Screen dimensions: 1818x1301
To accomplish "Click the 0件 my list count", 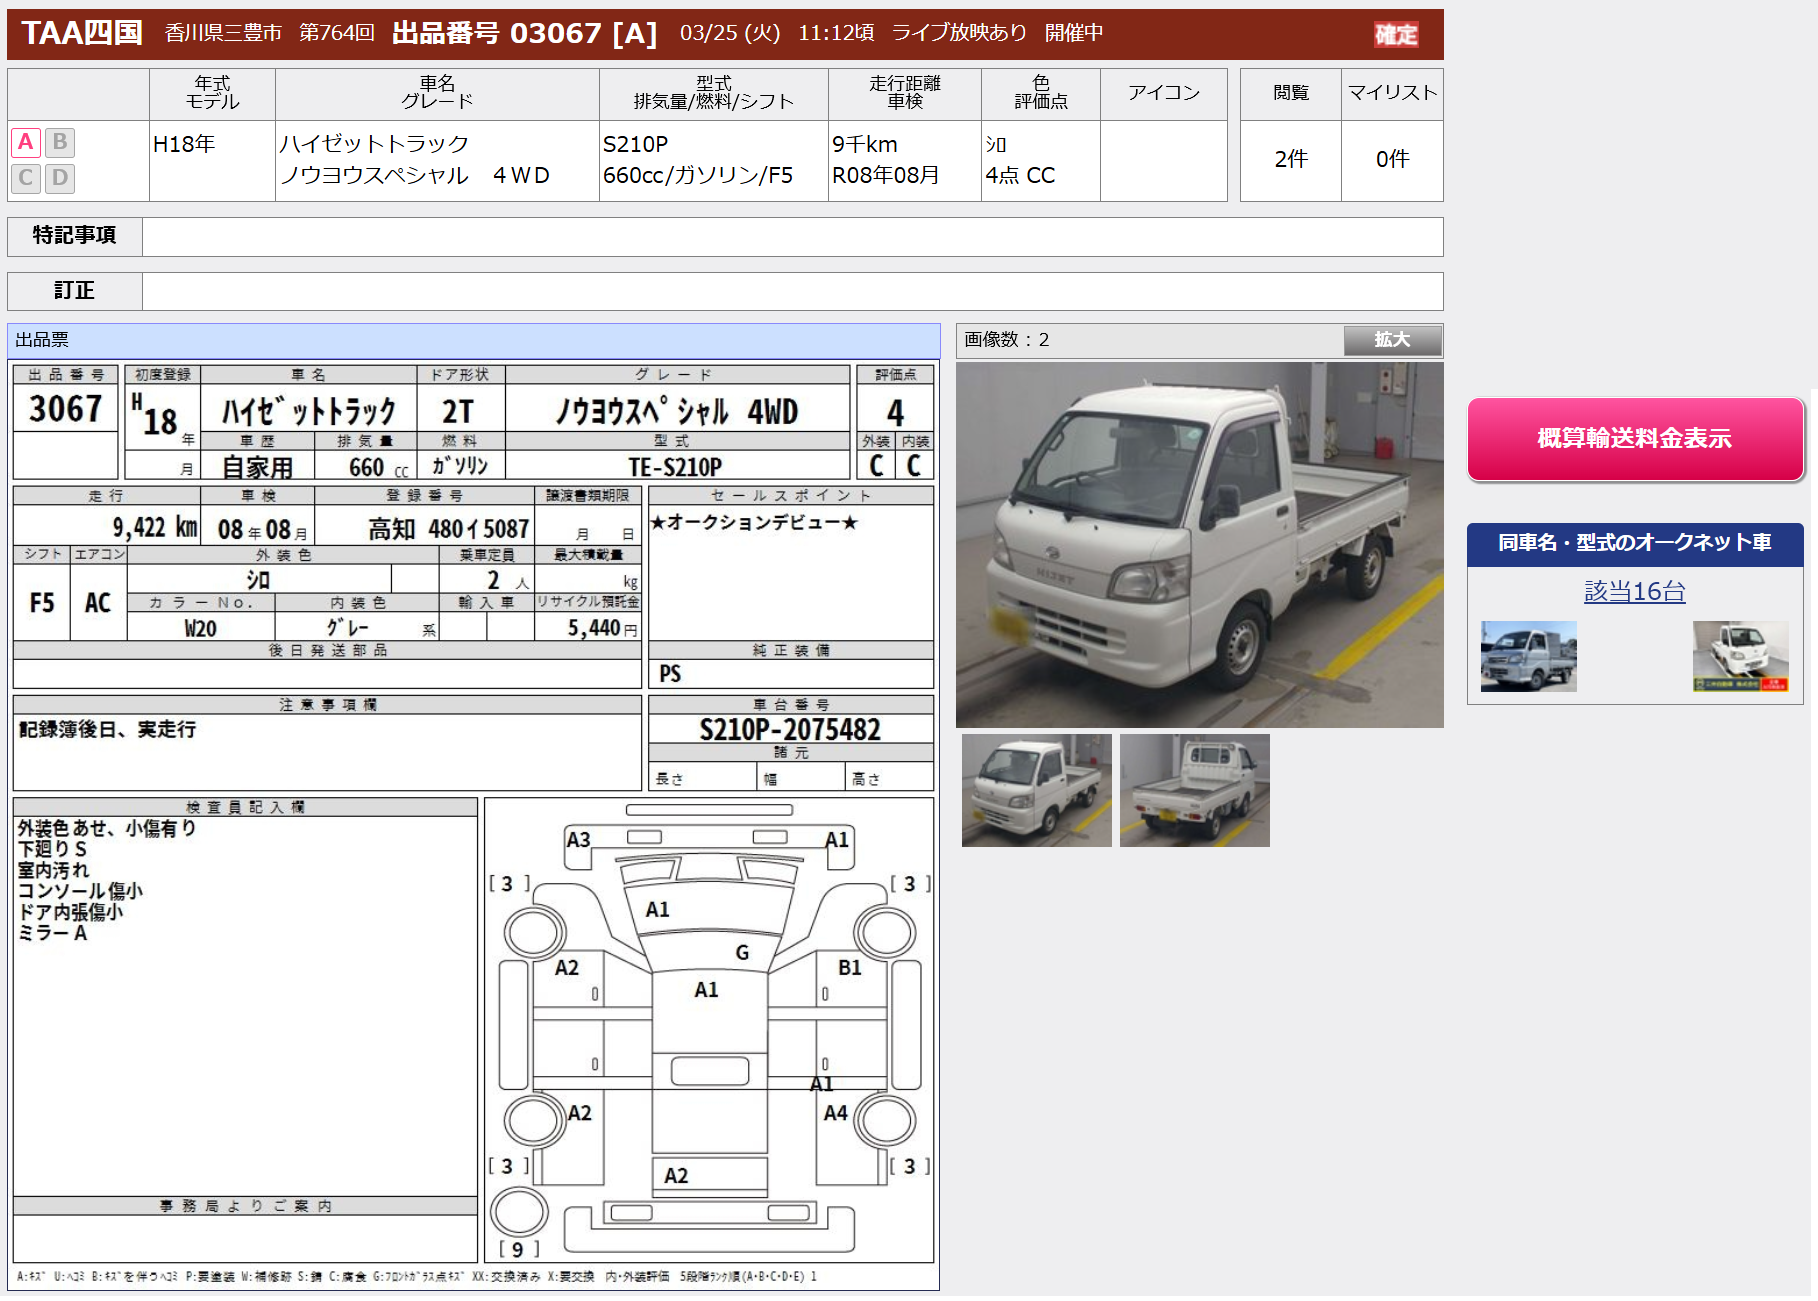I will click(1392, 159).
